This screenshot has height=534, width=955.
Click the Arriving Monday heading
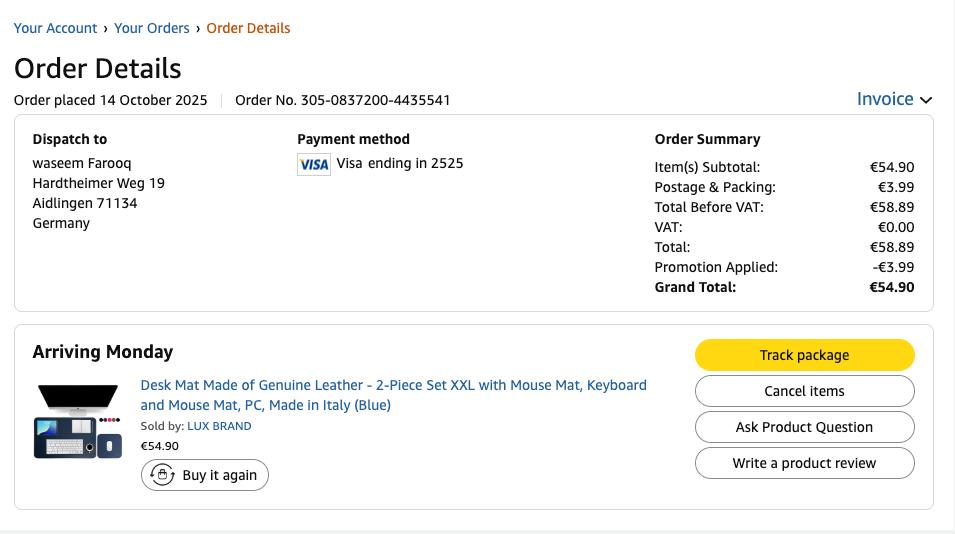click(103, 352)
